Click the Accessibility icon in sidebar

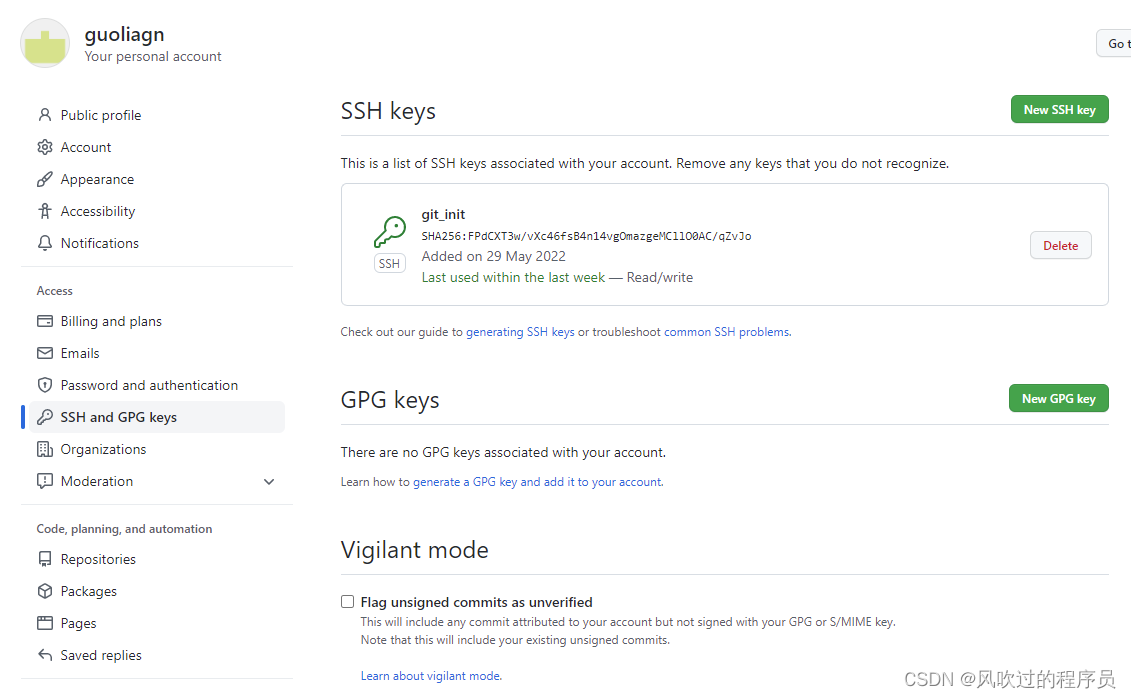(x=46, y=210)
